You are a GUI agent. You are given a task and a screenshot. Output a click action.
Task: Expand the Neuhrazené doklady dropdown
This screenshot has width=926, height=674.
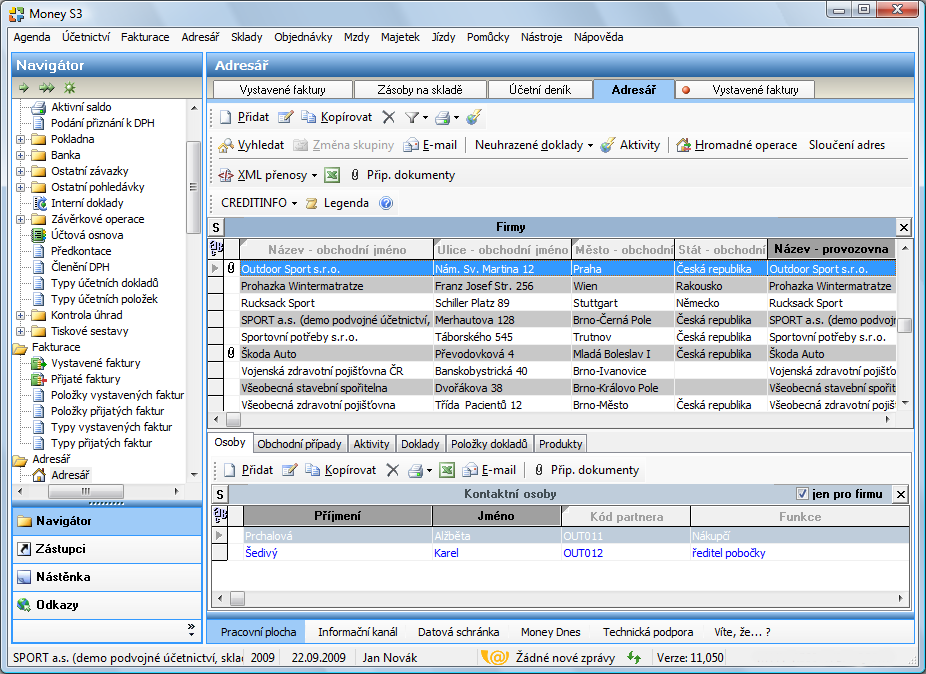click(590, 145)
